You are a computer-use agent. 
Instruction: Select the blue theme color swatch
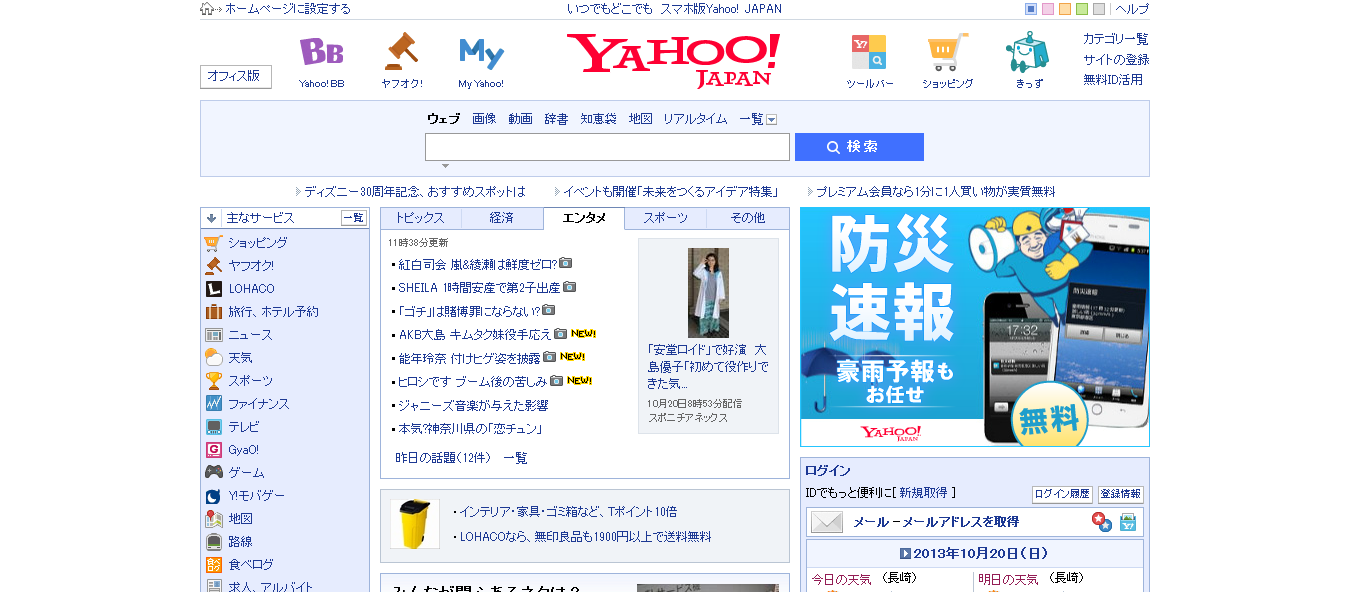tap(1031, 9)
